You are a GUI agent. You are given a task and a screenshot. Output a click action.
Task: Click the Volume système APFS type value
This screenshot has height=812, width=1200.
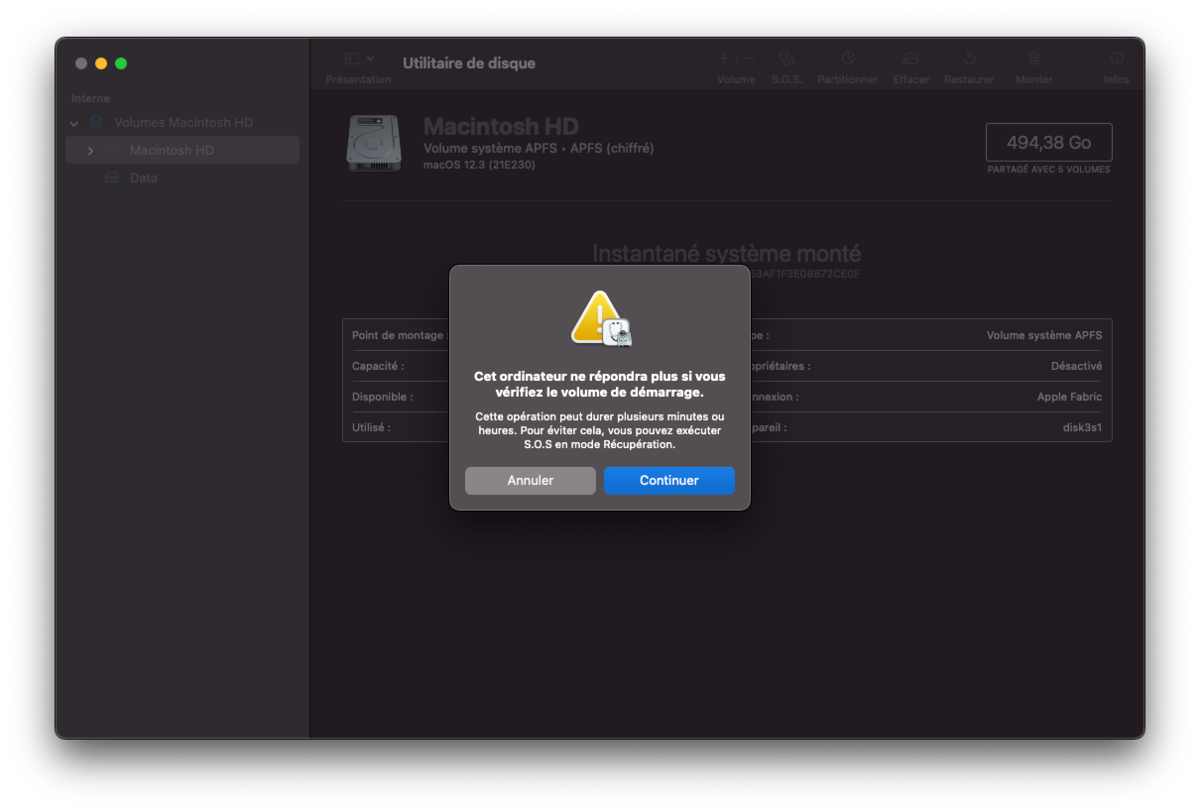tap(1044, 336)
